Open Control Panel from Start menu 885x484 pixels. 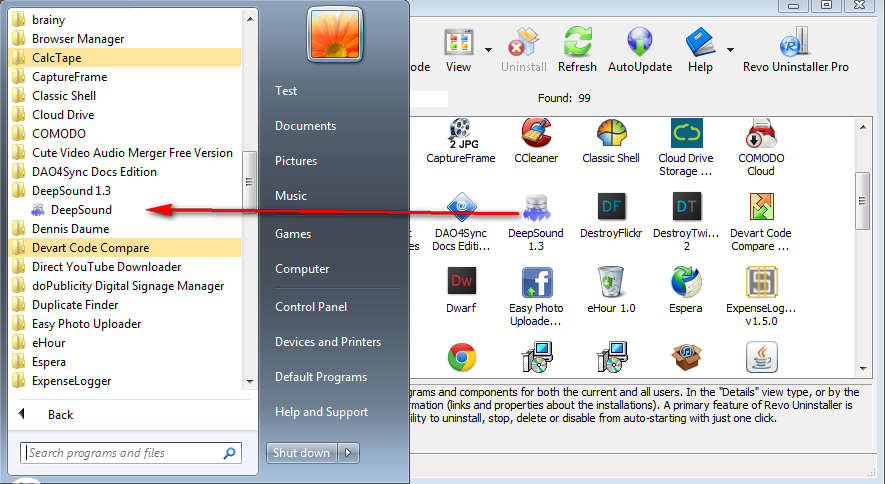[x=311, y=307]
